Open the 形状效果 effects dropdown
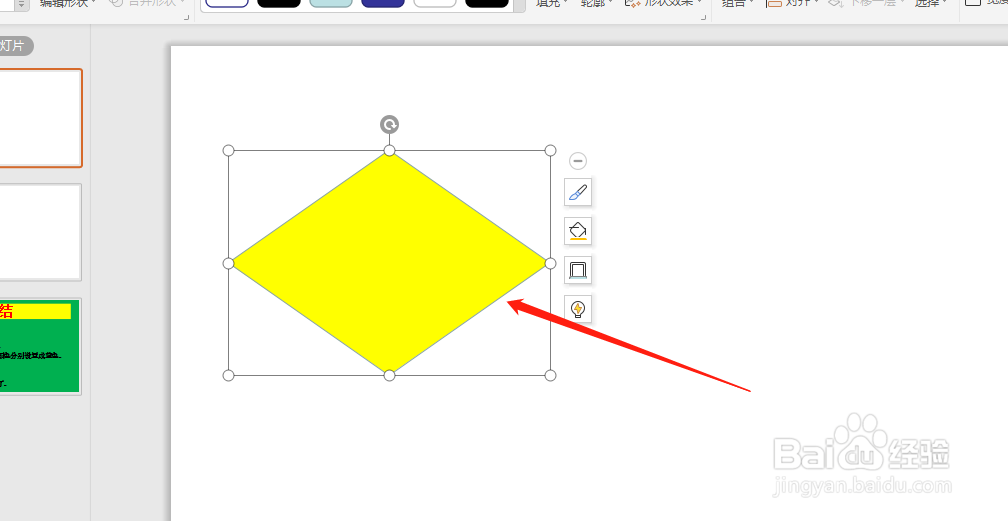This screenshot has width=1008, height=521. coord(663,3)
